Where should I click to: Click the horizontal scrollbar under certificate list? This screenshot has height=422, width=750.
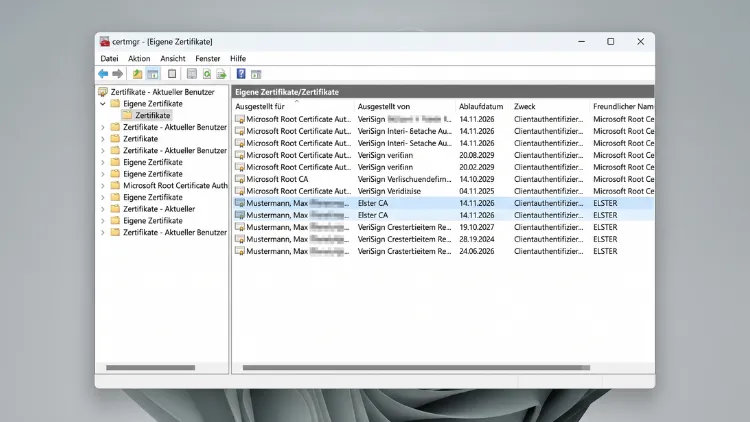[x=416, y=367]
